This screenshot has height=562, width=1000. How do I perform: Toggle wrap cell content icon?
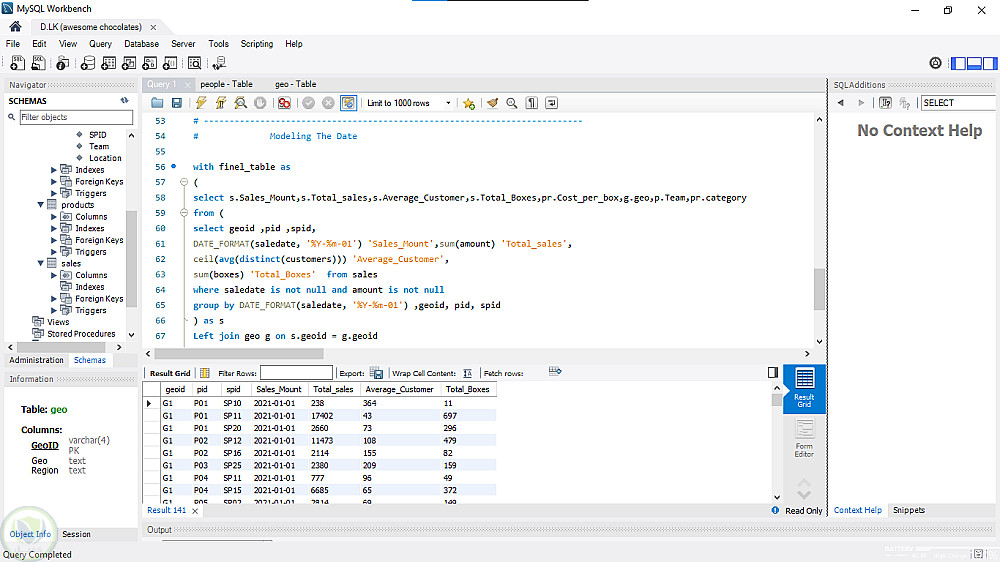(x=468, y=373)
